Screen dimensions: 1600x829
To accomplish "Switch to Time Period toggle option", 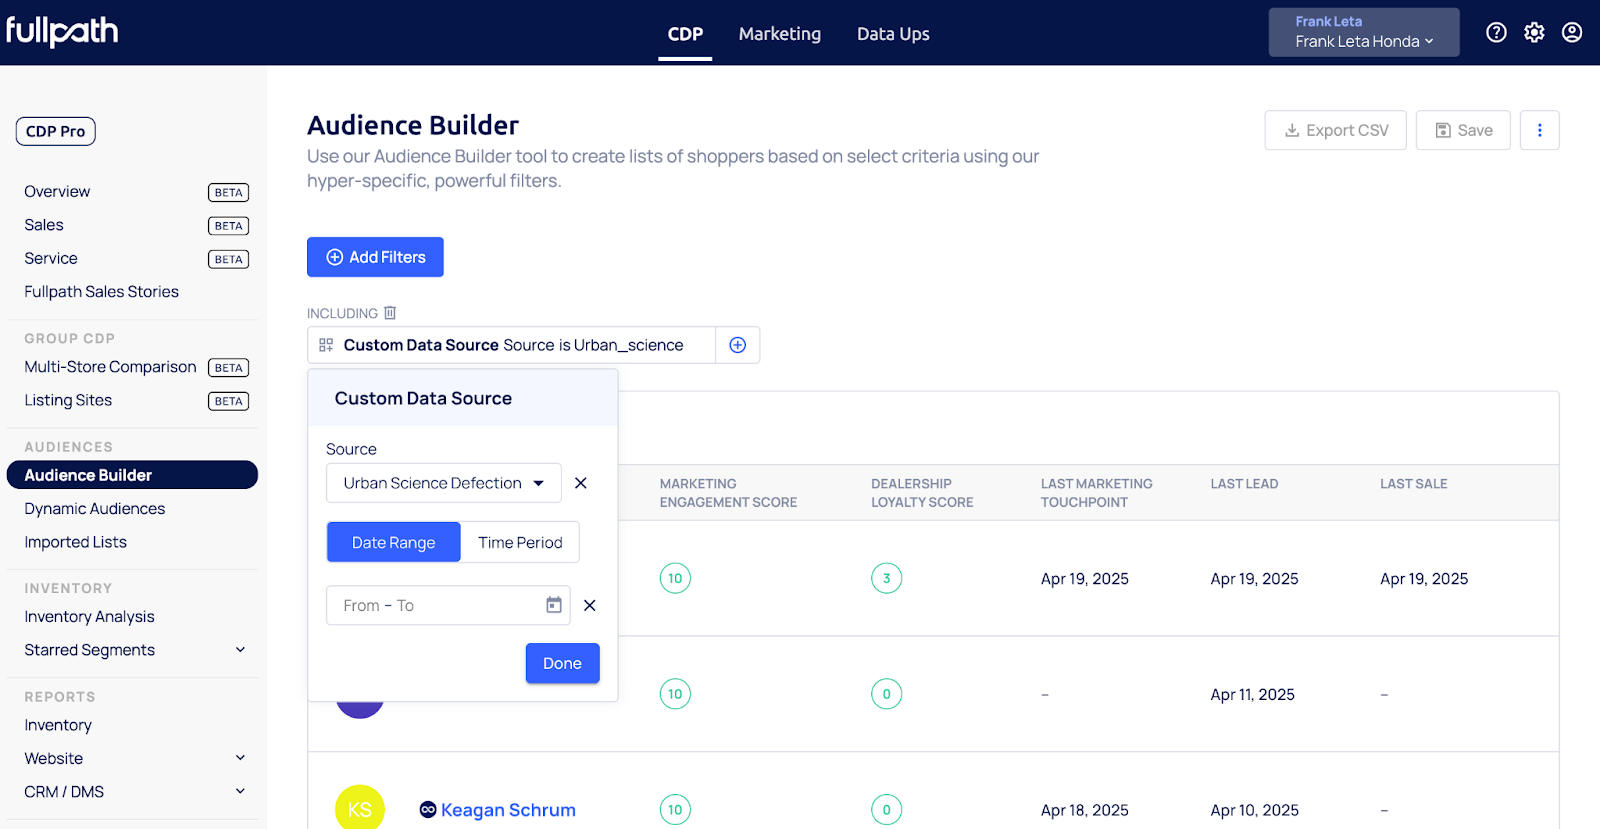I will click(x=520, y=542).
